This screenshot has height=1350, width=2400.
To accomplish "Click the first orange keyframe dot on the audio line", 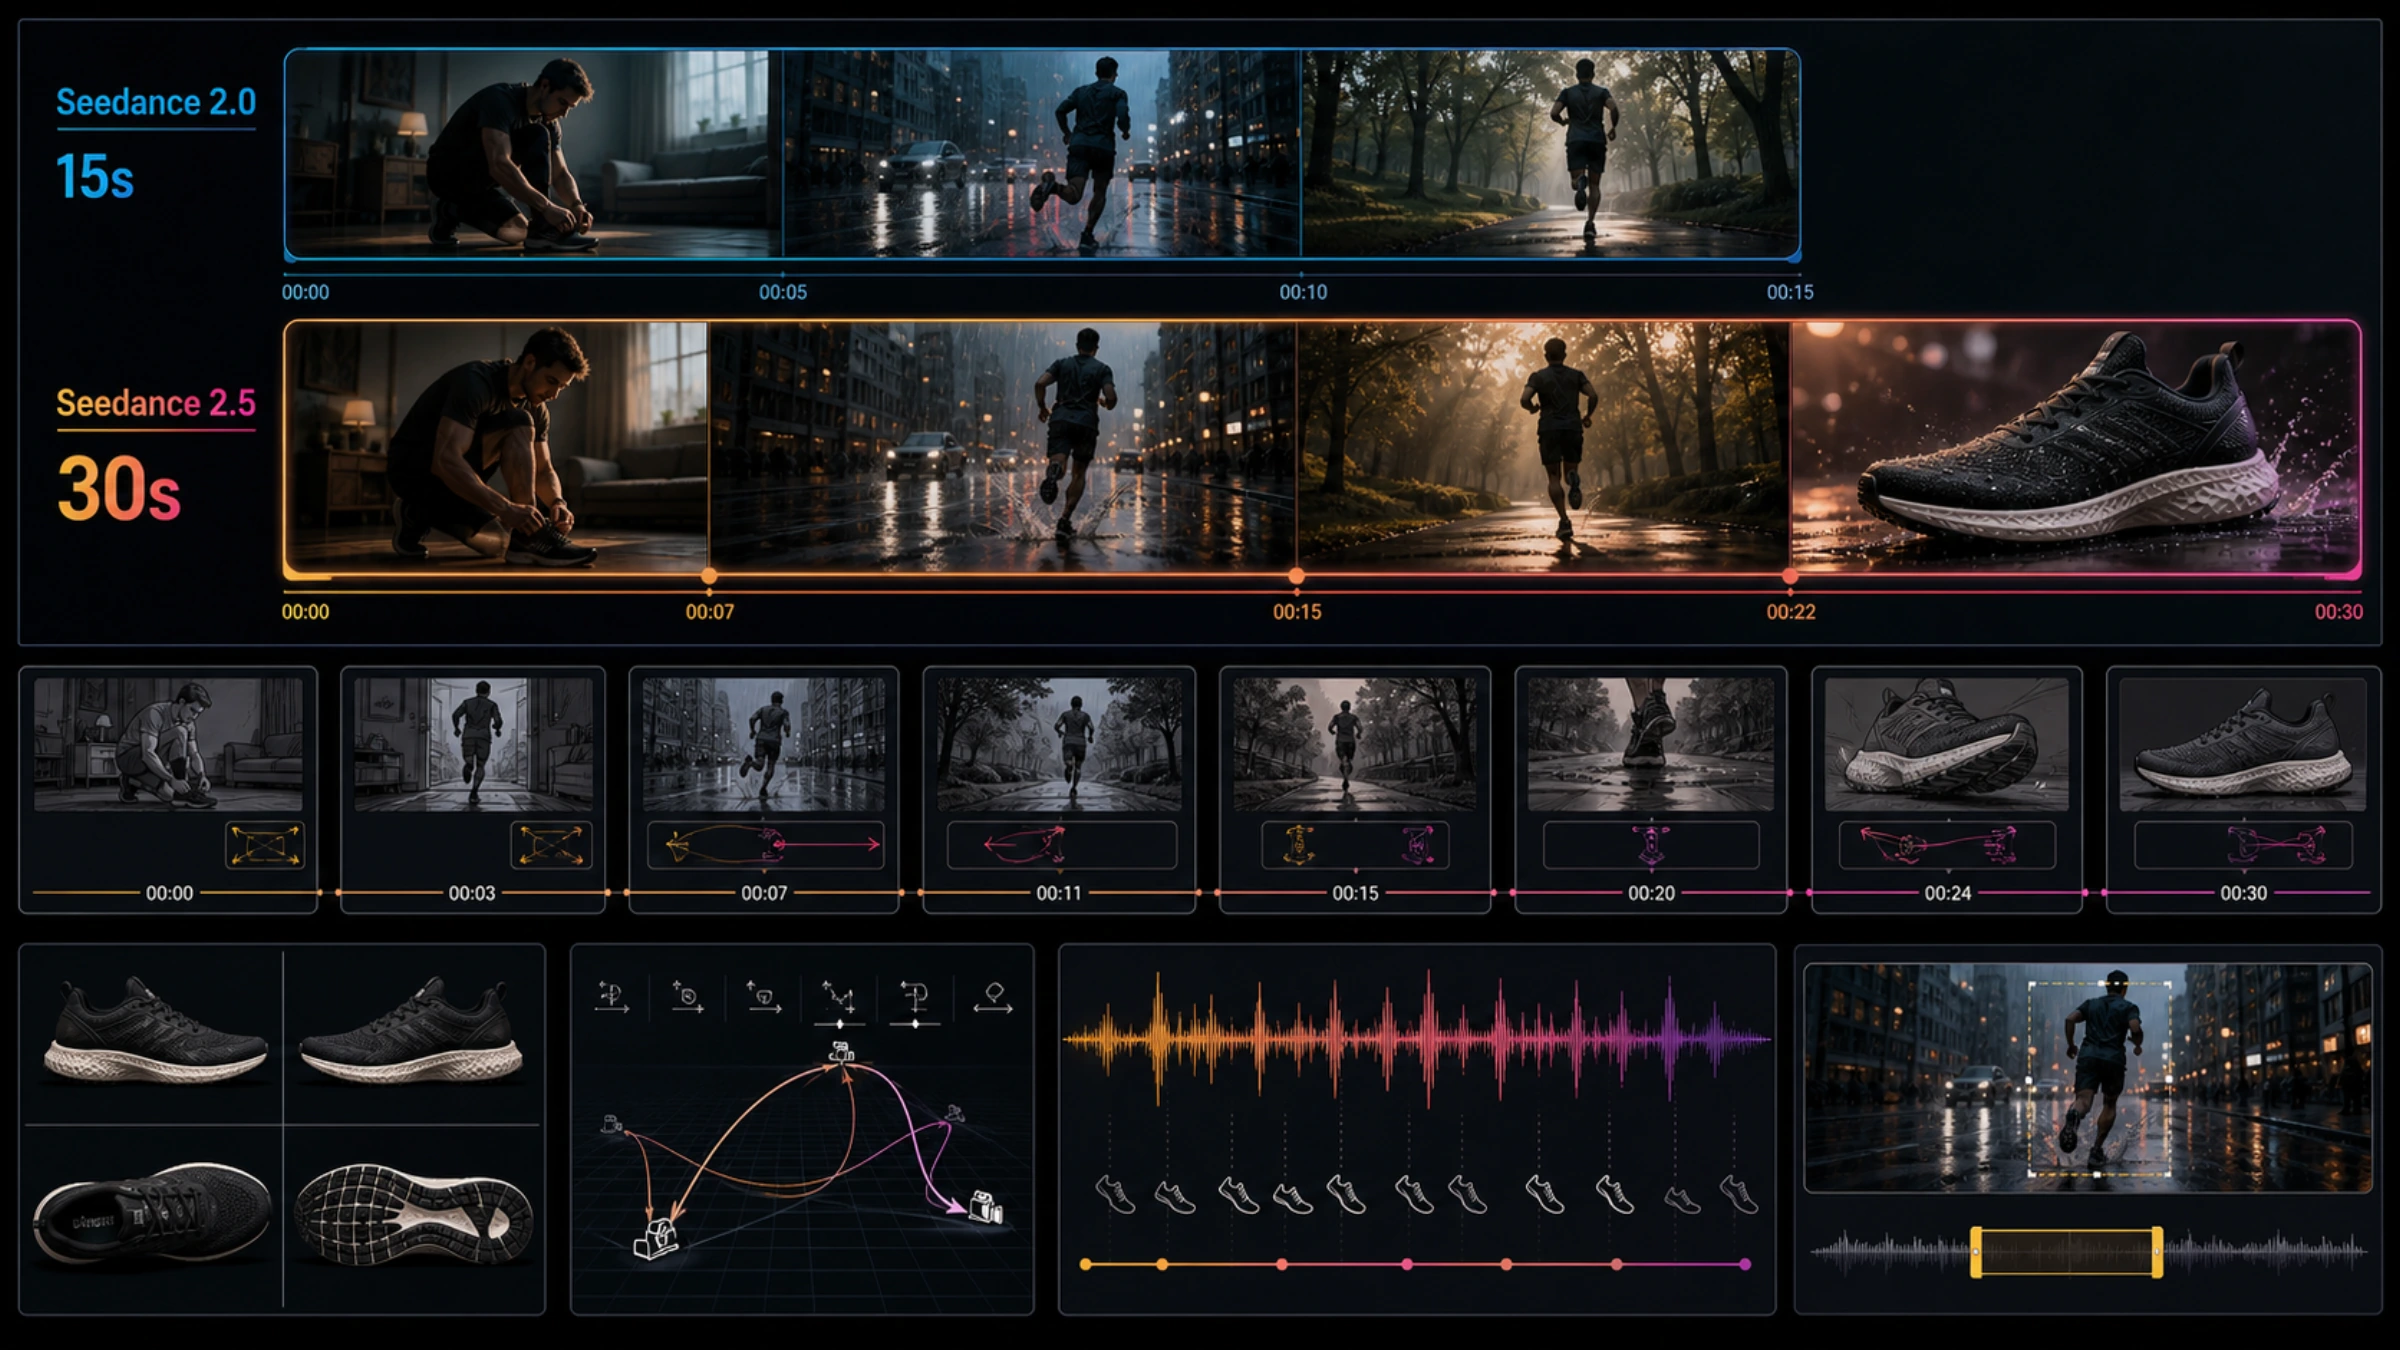I will pos(1086,1265).
